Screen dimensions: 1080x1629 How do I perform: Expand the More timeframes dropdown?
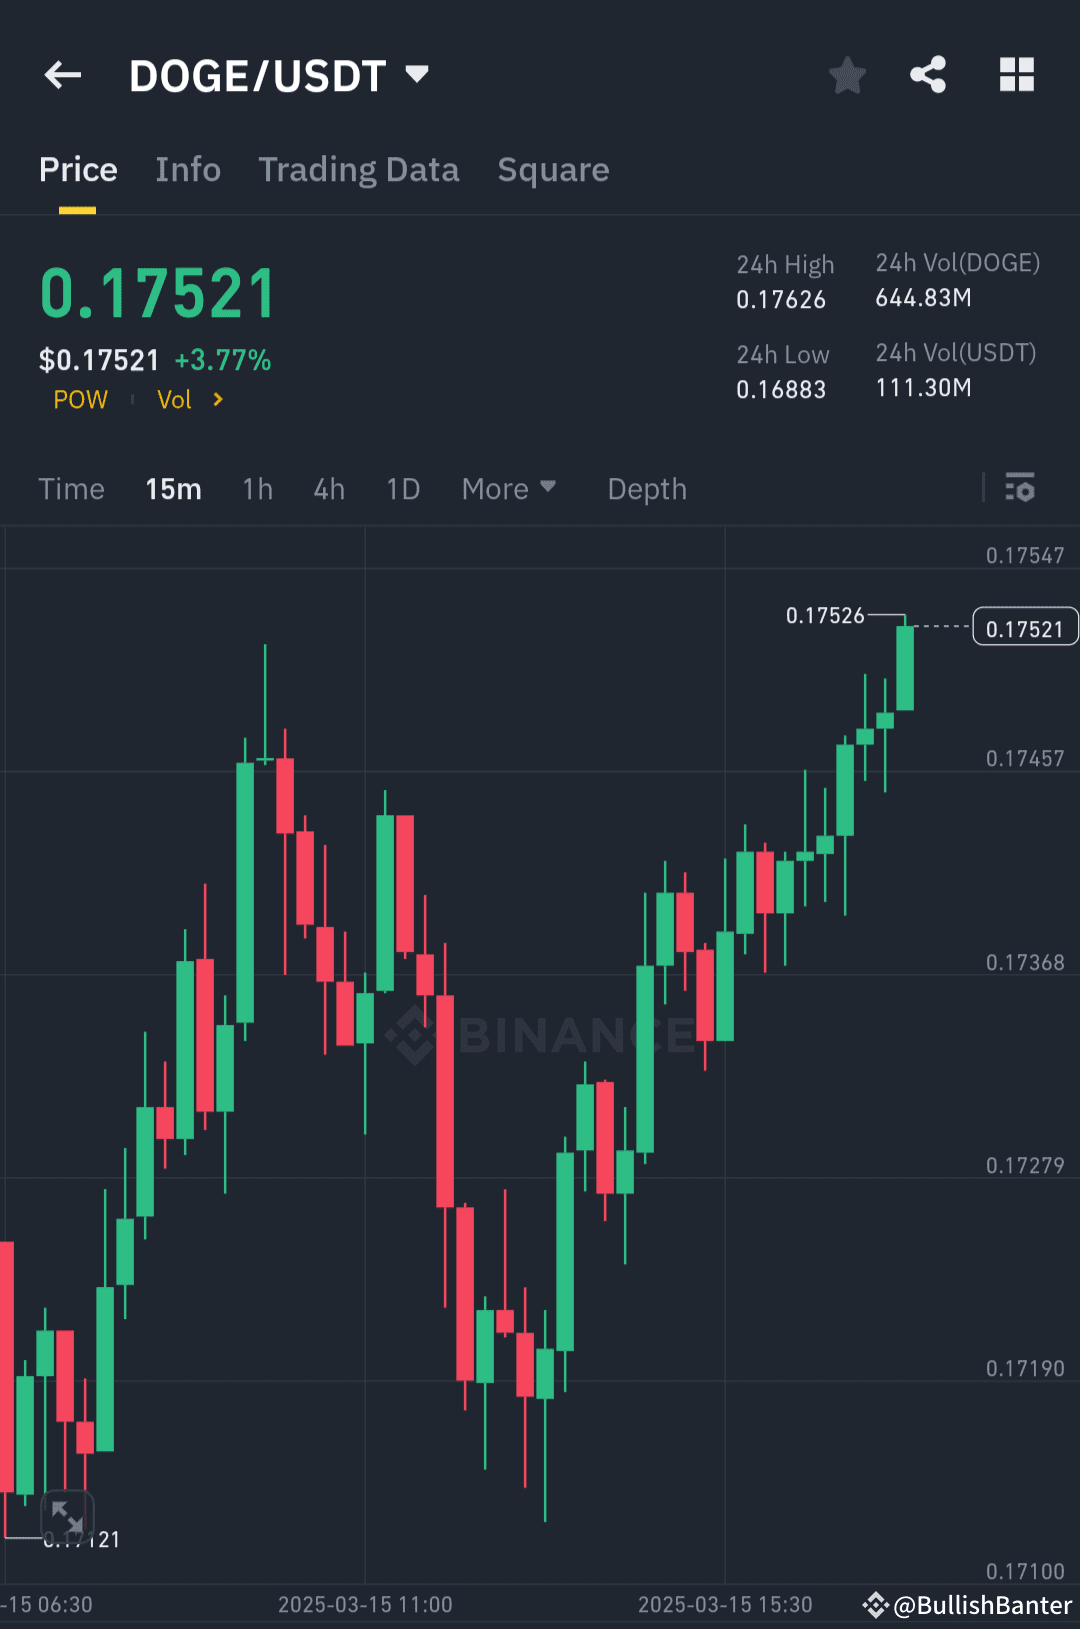click(x=508, y=489)
